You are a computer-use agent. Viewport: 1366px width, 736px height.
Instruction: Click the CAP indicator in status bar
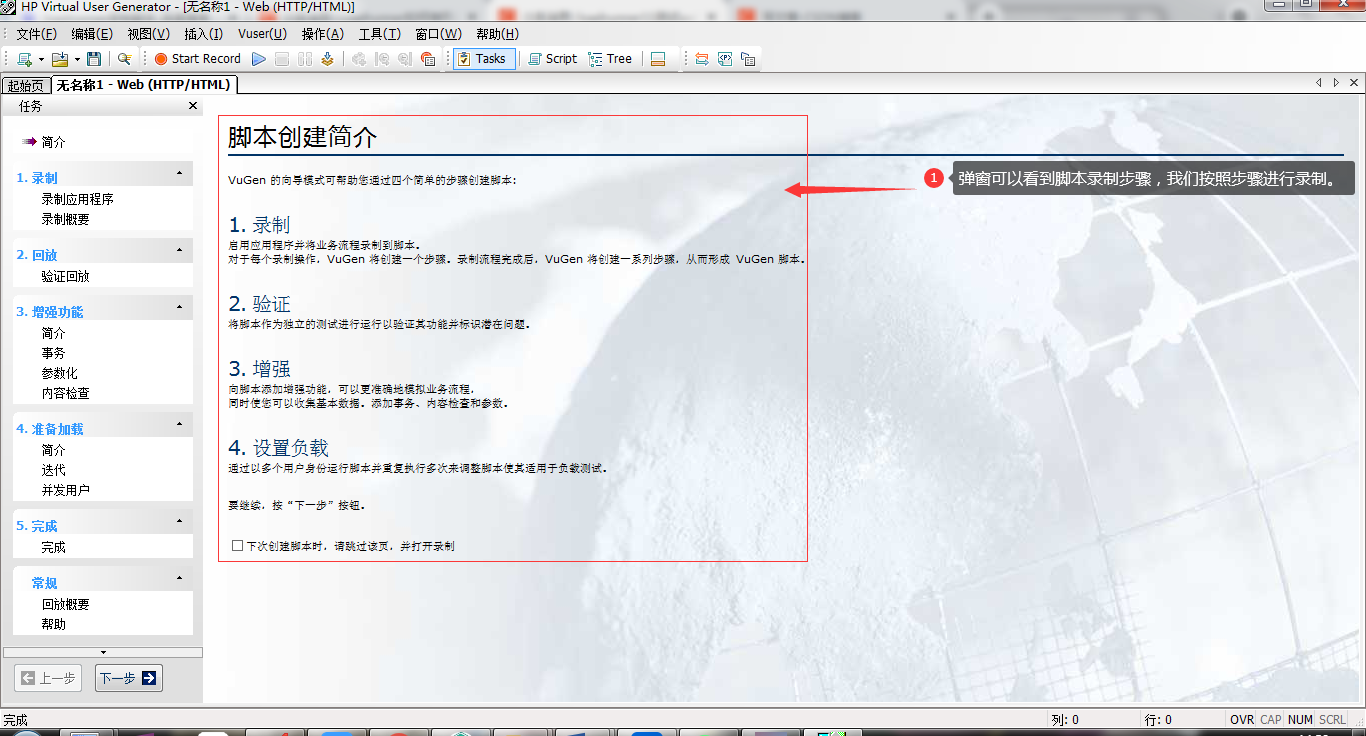(x=1271, y=720)
